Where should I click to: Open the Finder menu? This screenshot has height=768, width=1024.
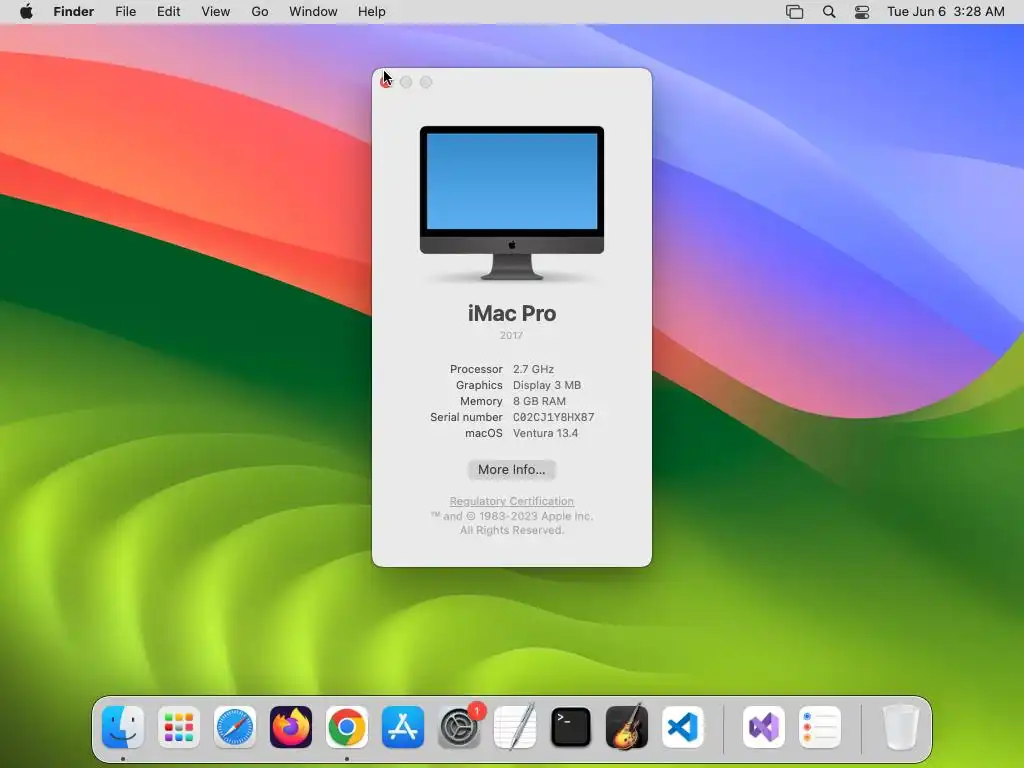(x=74, y=12)
